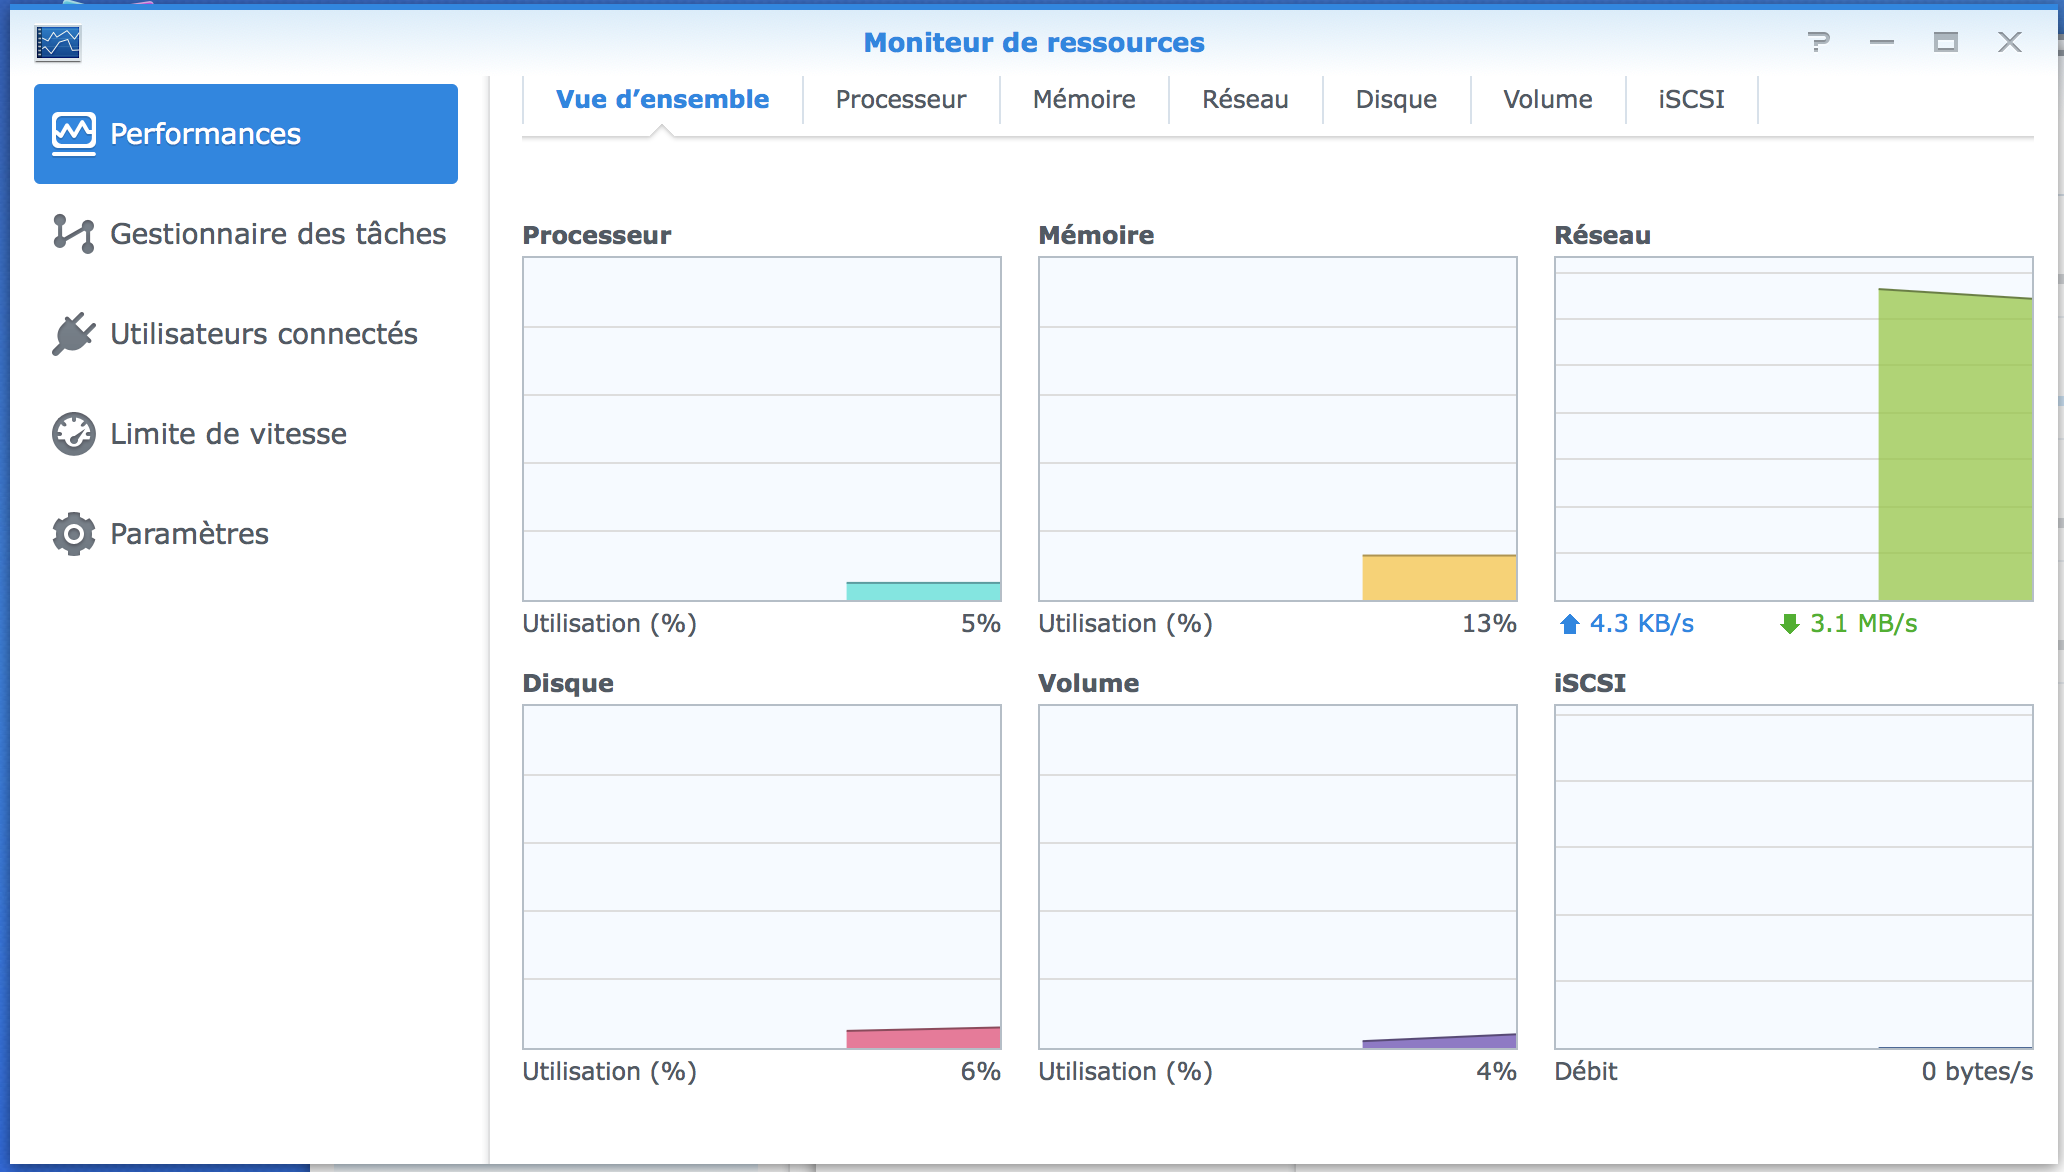Screen dimensions: 2064x1172
Task: Click the green network download arrow
Action: 1789,625
